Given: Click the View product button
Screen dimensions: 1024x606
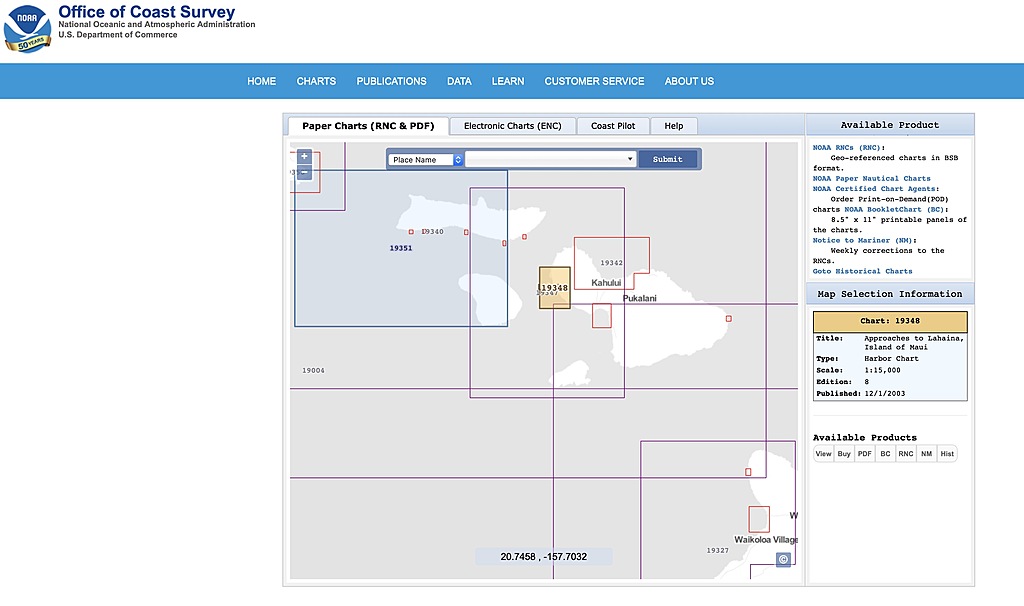Looking at the screenshot, I should 824,454.
